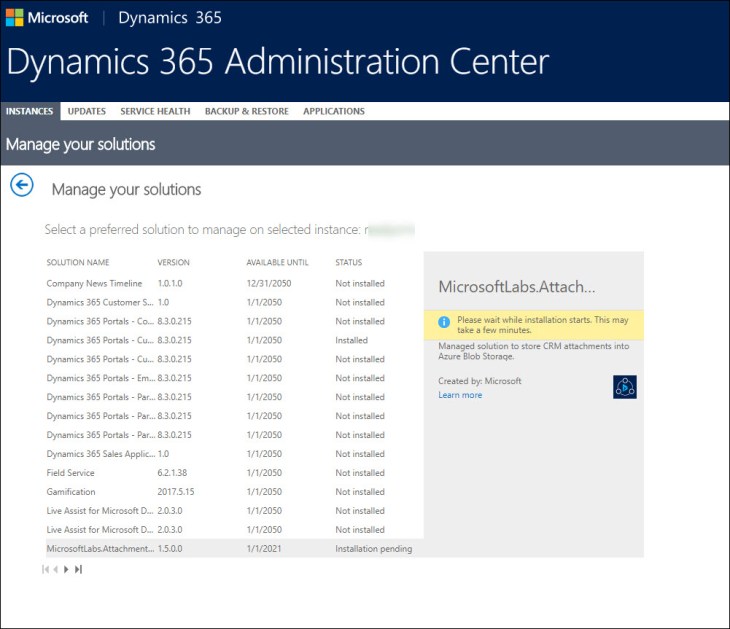The height and width of the screenshot is (629, 730).
Task: Open the Instances tab
Action: pos(30,111)
